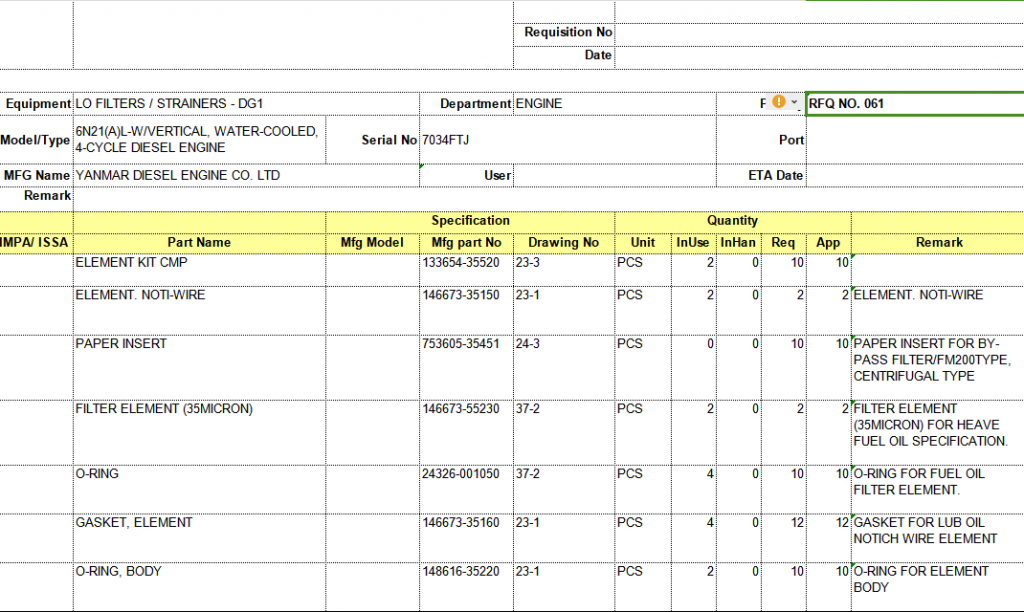Screen dimensions: 1024x612
Task: Select the O-RING, BODY remark cell
Action: pos(937,580)
